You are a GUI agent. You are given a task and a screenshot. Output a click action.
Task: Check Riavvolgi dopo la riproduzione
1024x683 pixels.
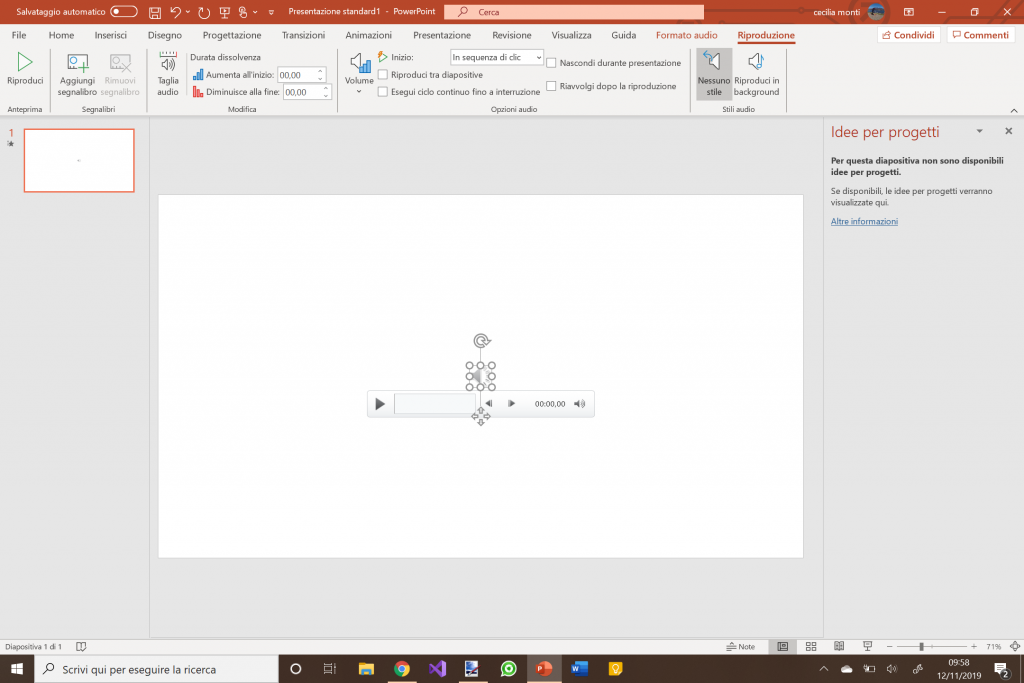click(551, 86)
